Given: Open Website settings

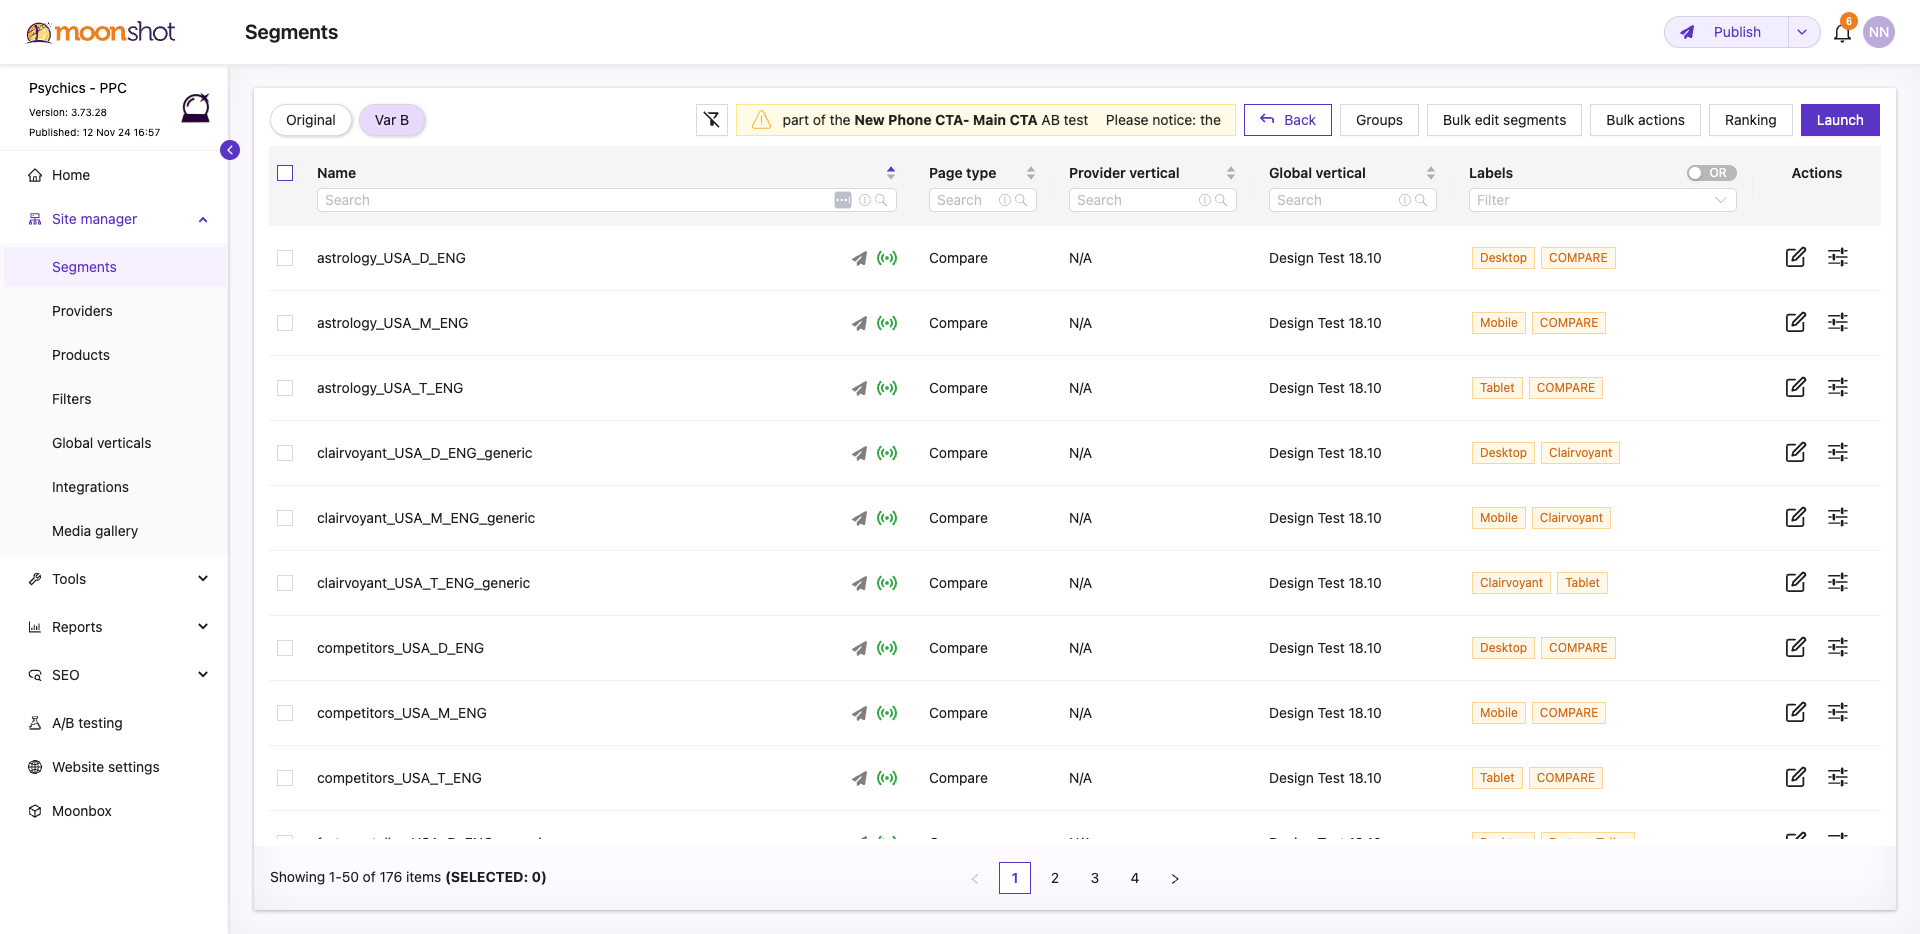Looking at the screenshot, I should coord(106,767).
